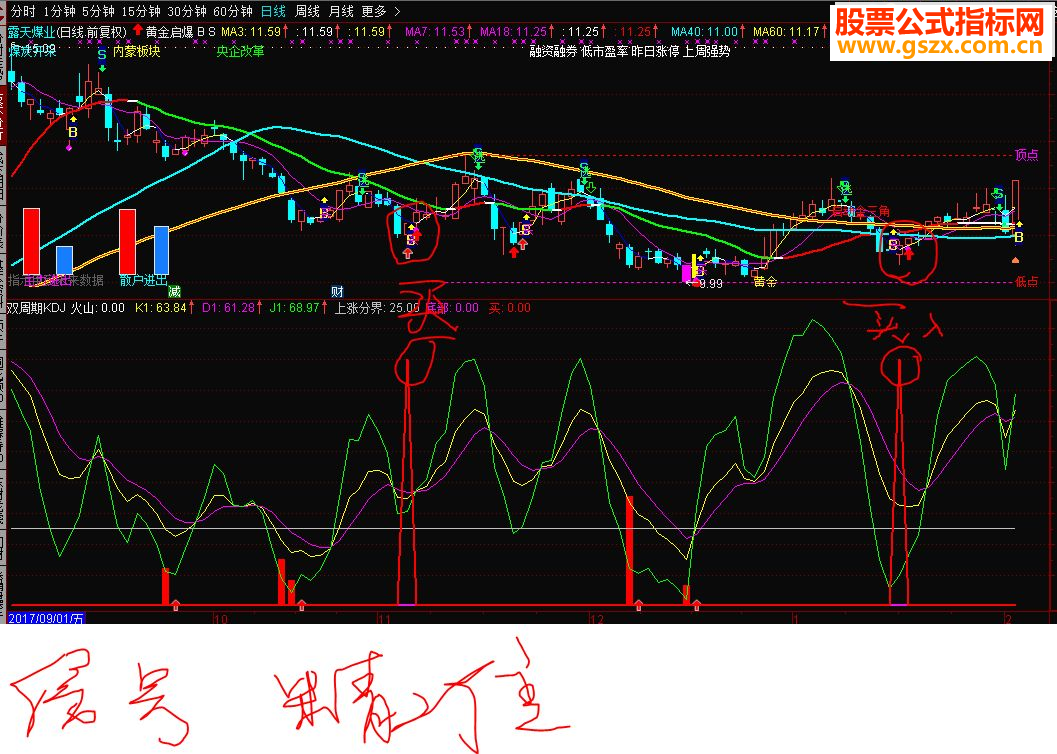Click the MA18: 11.25 value

(516, 32)
